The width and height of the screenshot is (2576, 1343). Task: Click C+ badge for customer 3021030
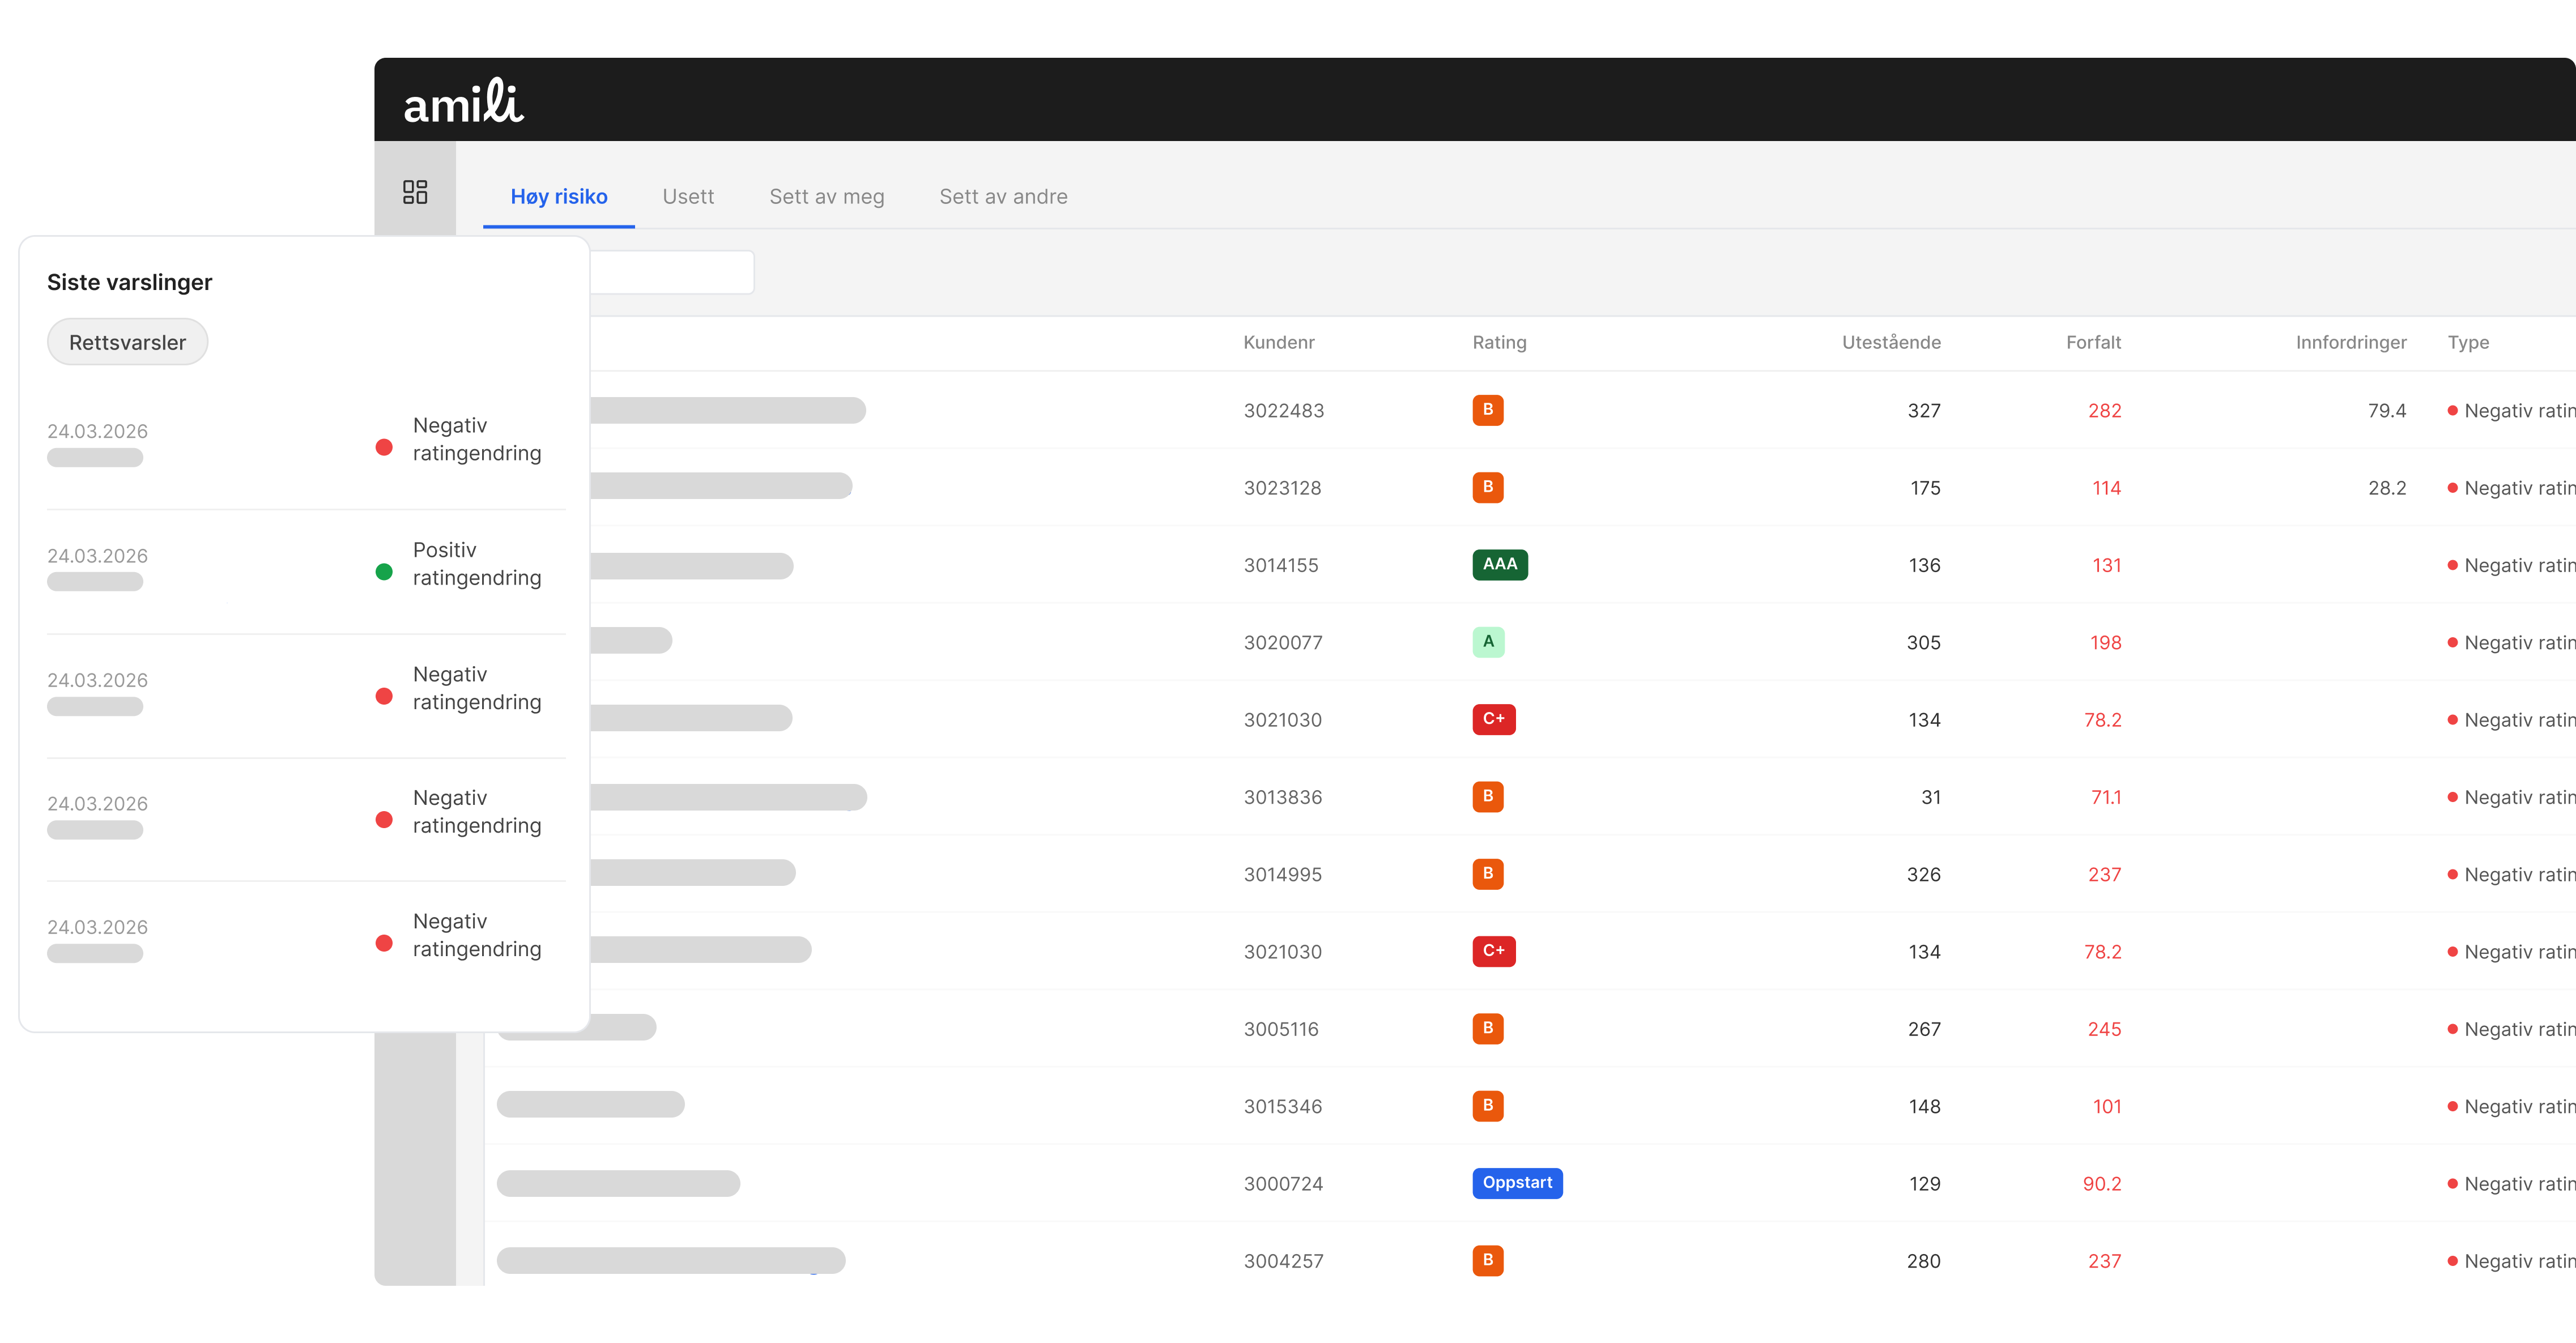point(1493,719)
